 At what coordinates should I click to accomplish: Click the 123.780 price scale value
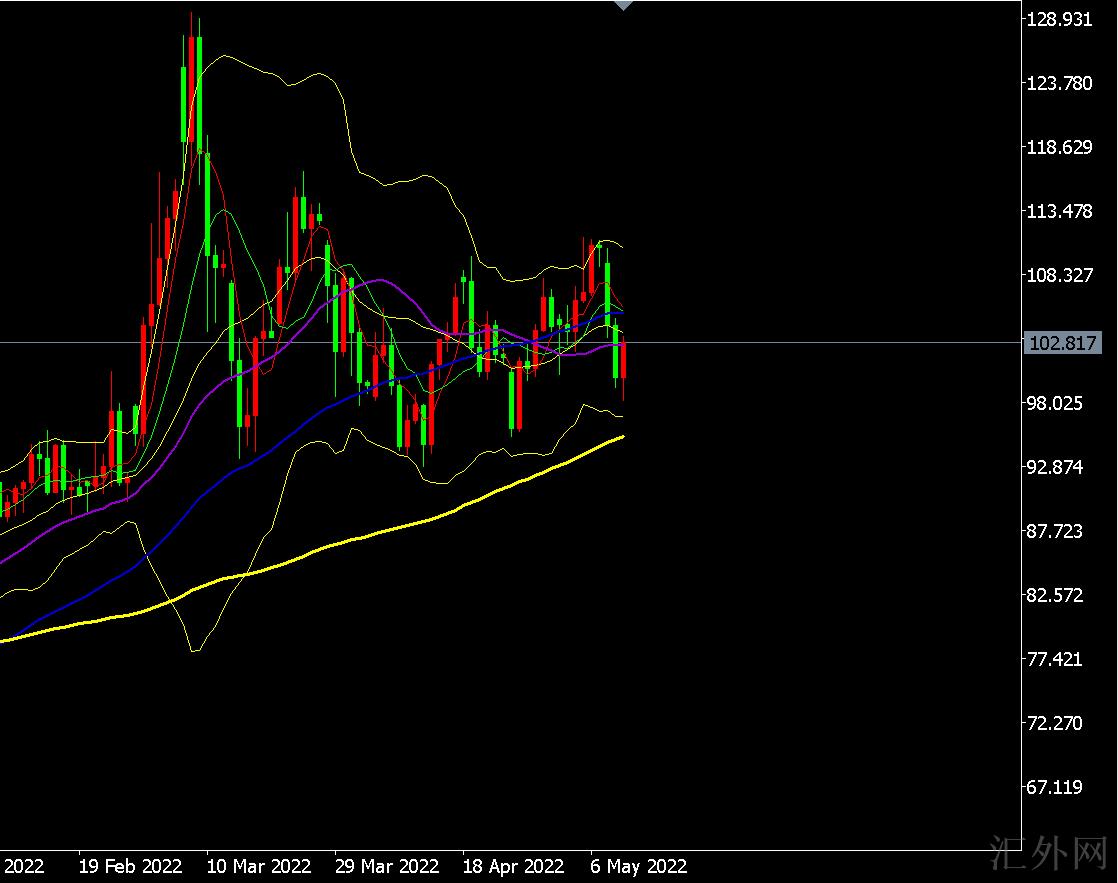[1061, 83]
